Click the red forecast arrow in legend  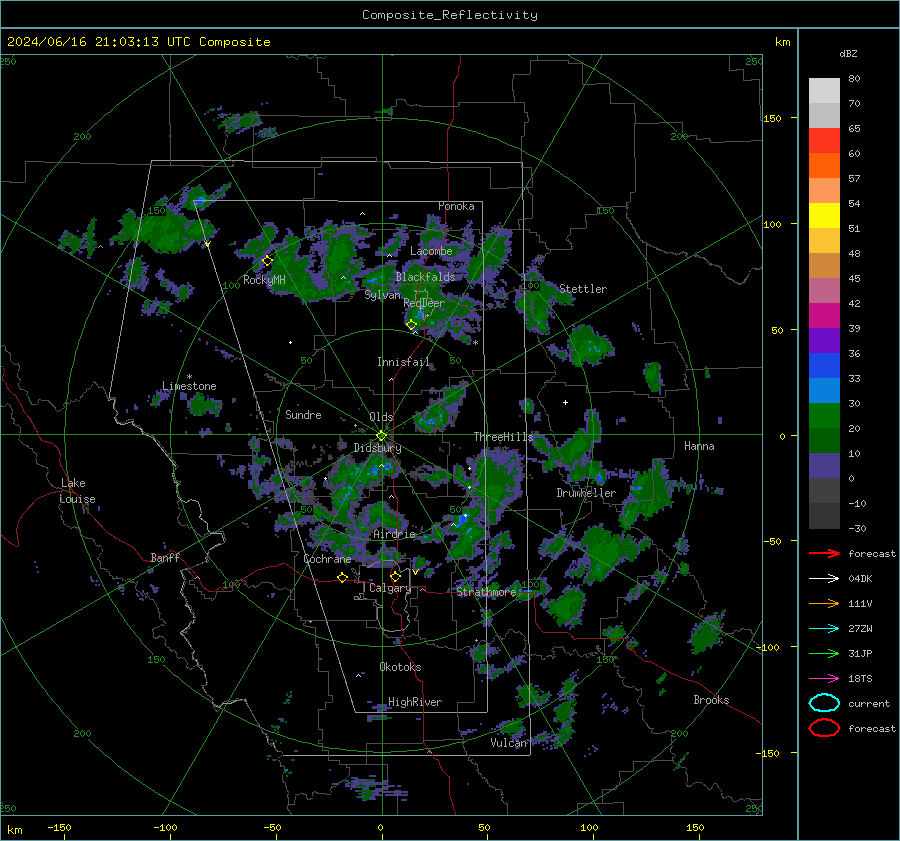coord(824,553)
